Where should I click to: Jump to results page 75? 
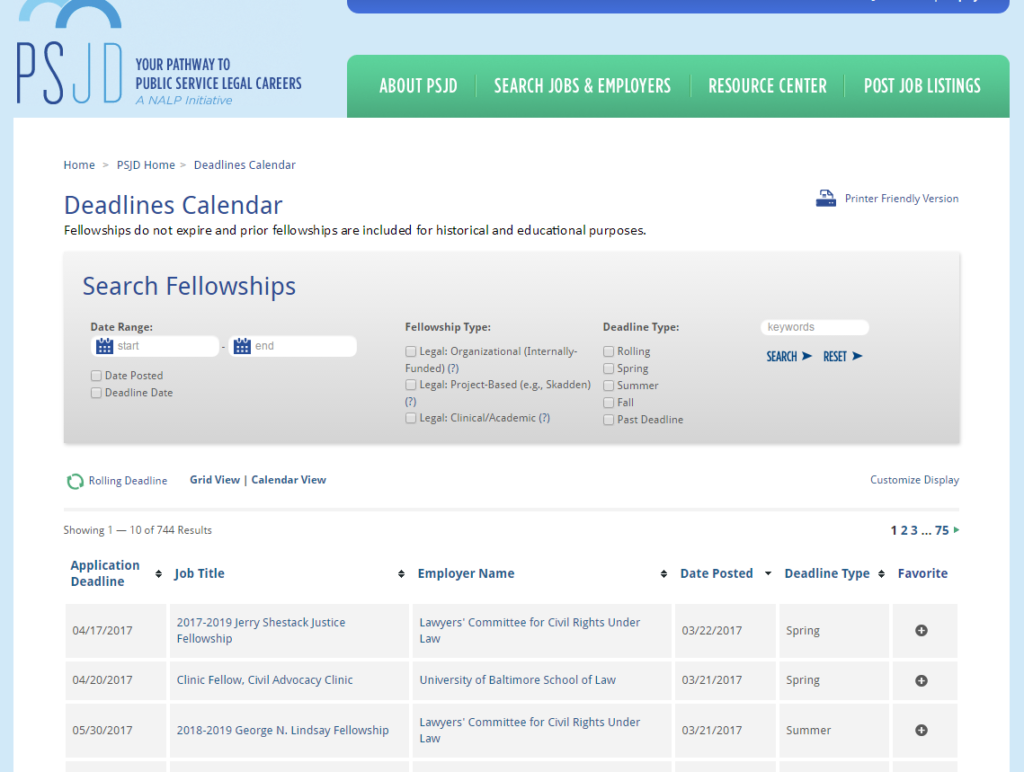(942, 530)
